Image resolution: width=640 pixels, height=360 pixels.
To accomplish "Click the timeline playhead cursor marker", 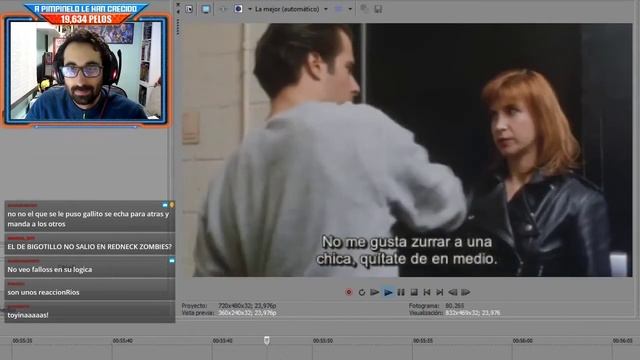I will click(x=267, y=340).
